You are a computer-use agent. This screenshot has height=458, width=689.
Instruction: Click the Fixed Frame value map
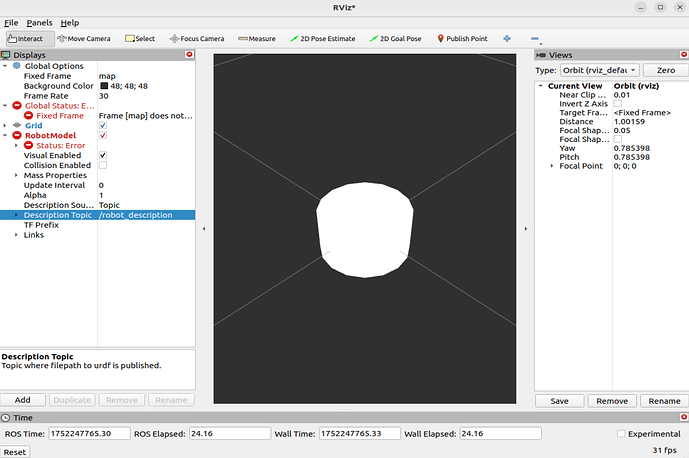(x=107, y=76)
